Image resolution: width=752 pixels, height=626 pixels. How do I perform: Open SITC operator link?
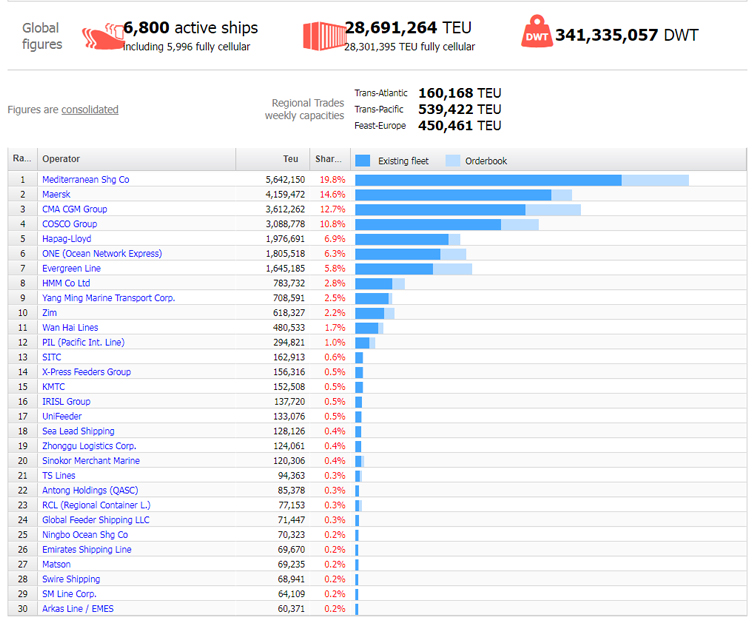52,357
